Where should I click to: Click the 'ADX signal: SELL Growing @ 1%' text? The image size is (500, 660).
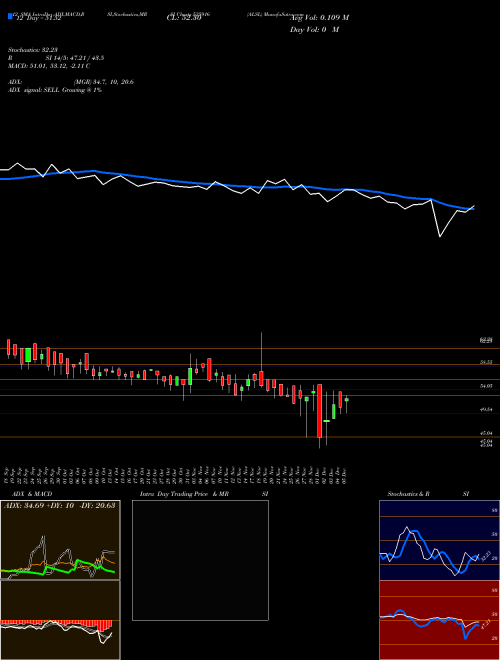(x=55, y=90)
